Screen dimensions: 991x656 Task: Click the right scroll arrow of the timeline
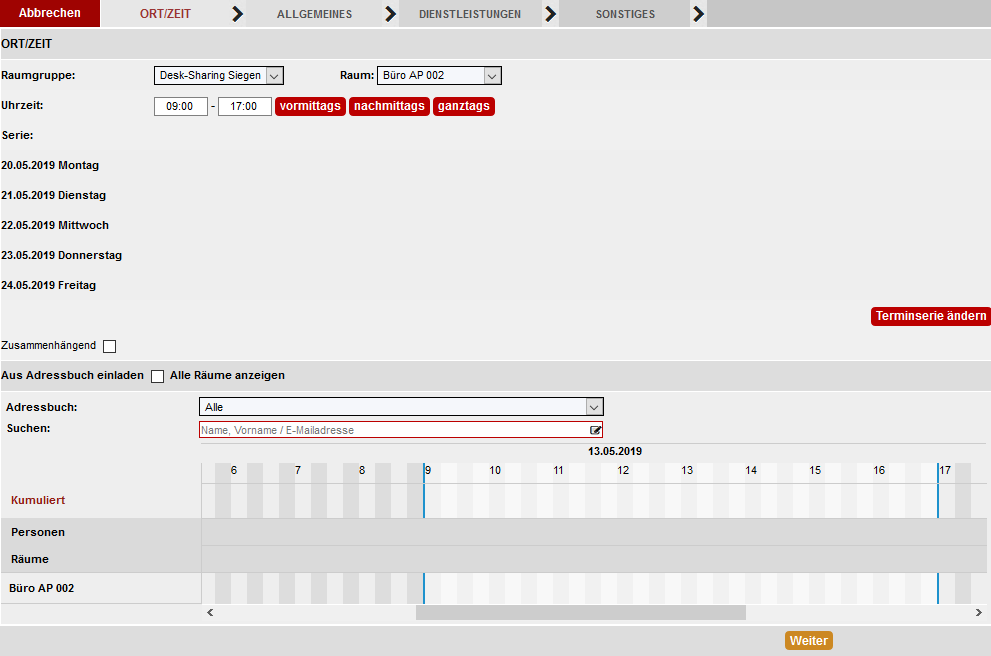click(x=978, y=612)
